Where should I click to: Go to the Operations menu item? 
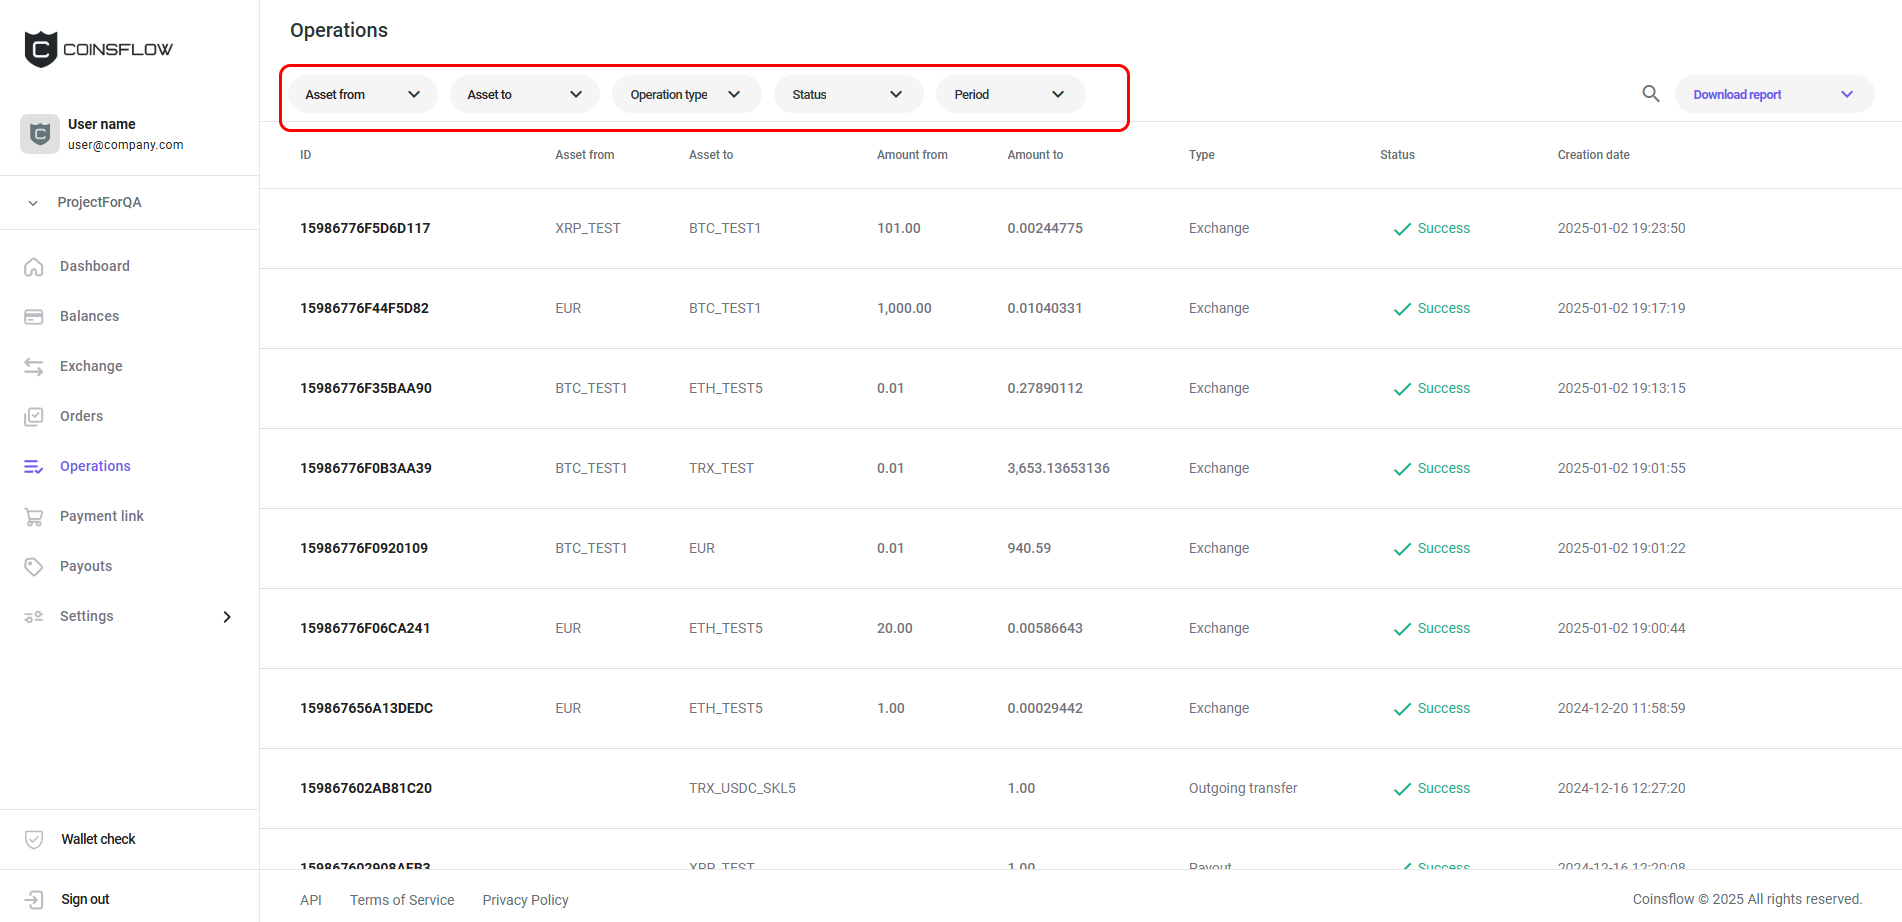click(95, 466)
